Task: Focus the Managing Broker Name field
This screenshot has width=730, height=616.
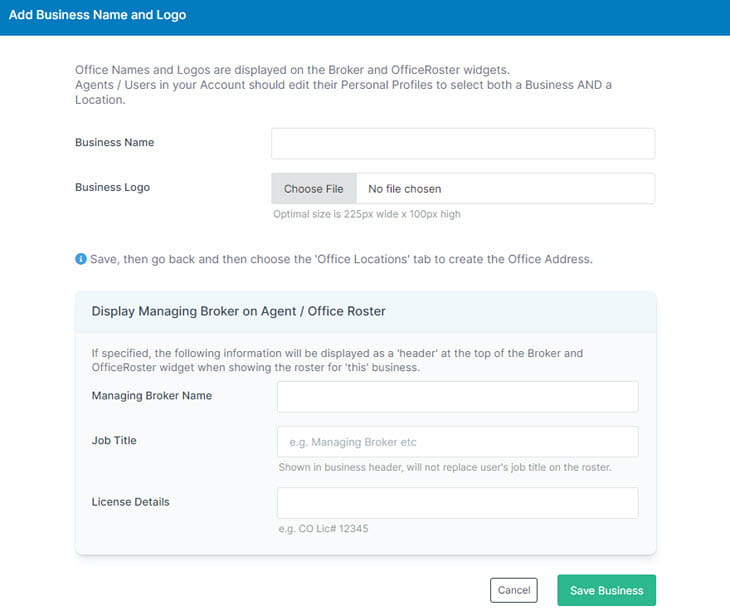Action: point(458,397)
